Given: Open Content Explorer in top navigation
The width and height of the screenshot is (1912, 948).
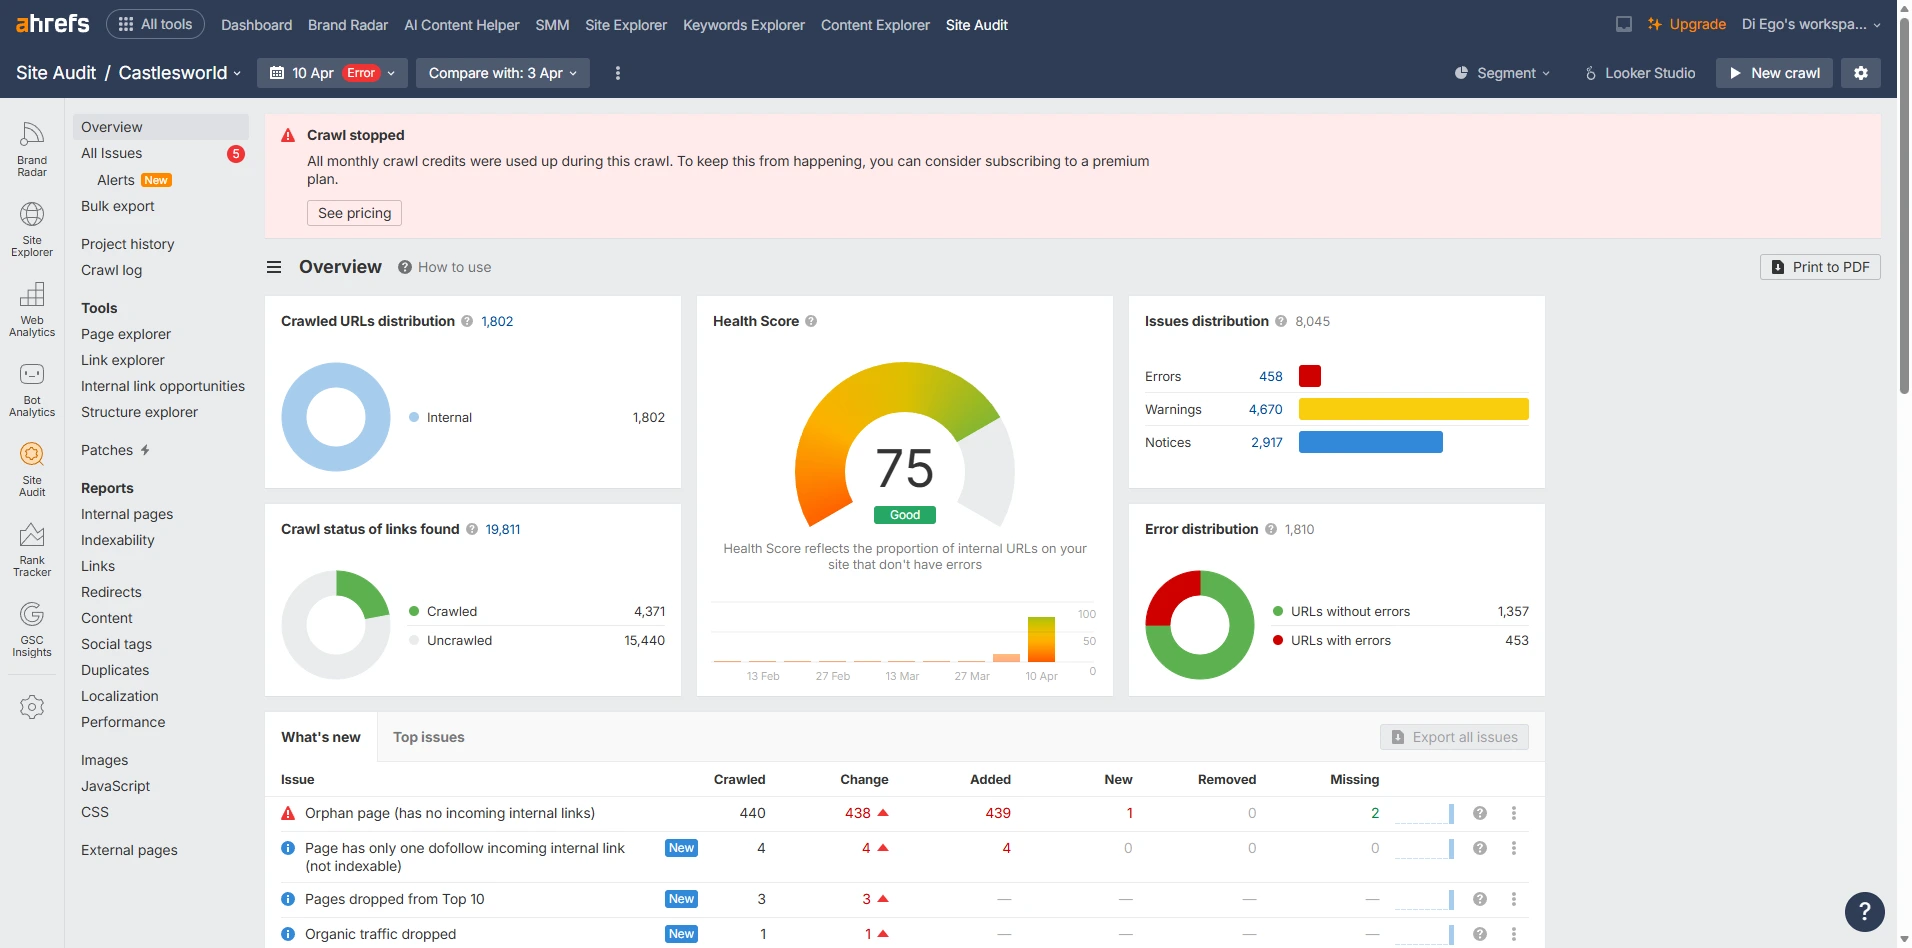Looking at the screenshot, I should point(875,25).
